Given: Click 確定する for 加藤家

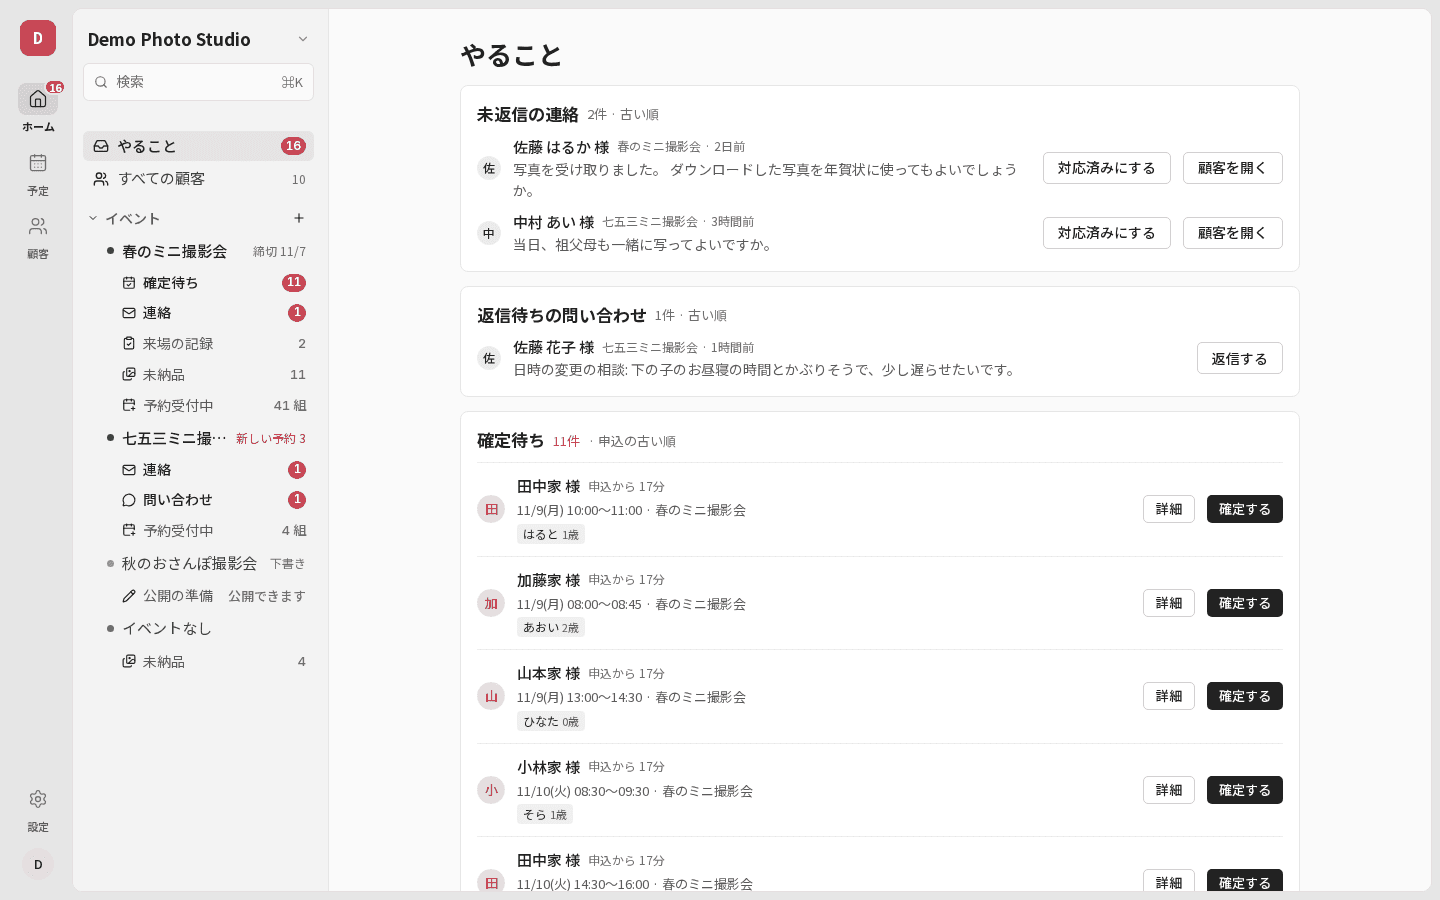Looking at the screenshot, I should 1245,603.
